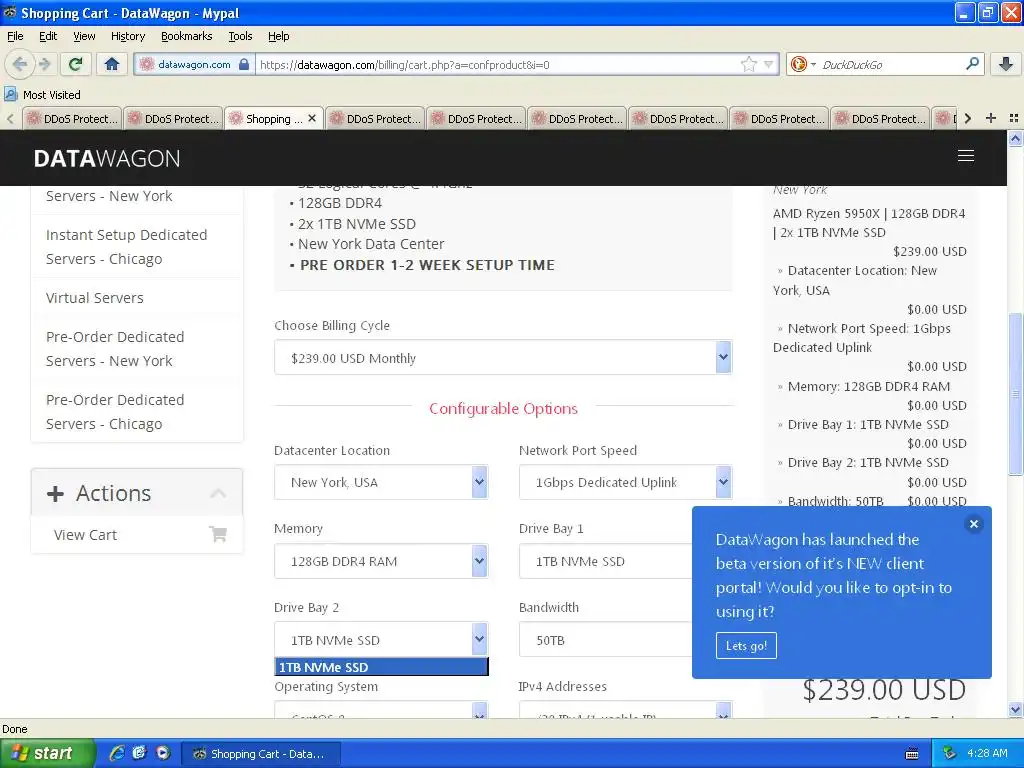Open the Operating System dropdown
The height and width of the screenshot is (768, 1024).
coord(381,710)
